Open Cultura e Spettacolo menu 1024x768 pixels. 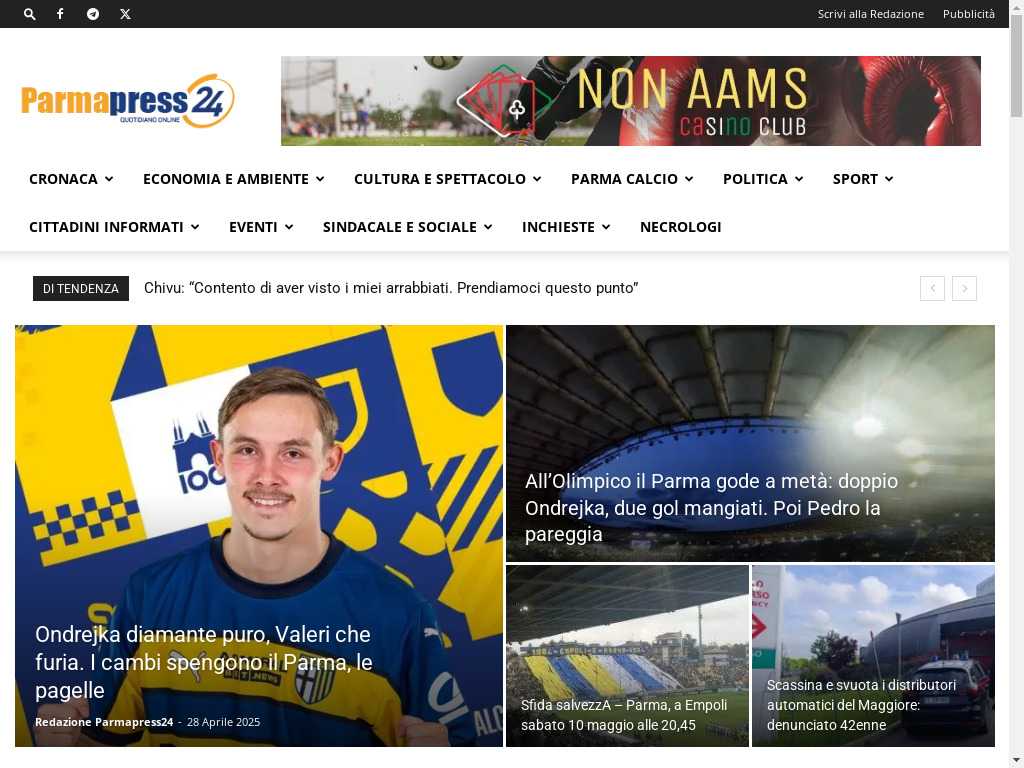447,179
